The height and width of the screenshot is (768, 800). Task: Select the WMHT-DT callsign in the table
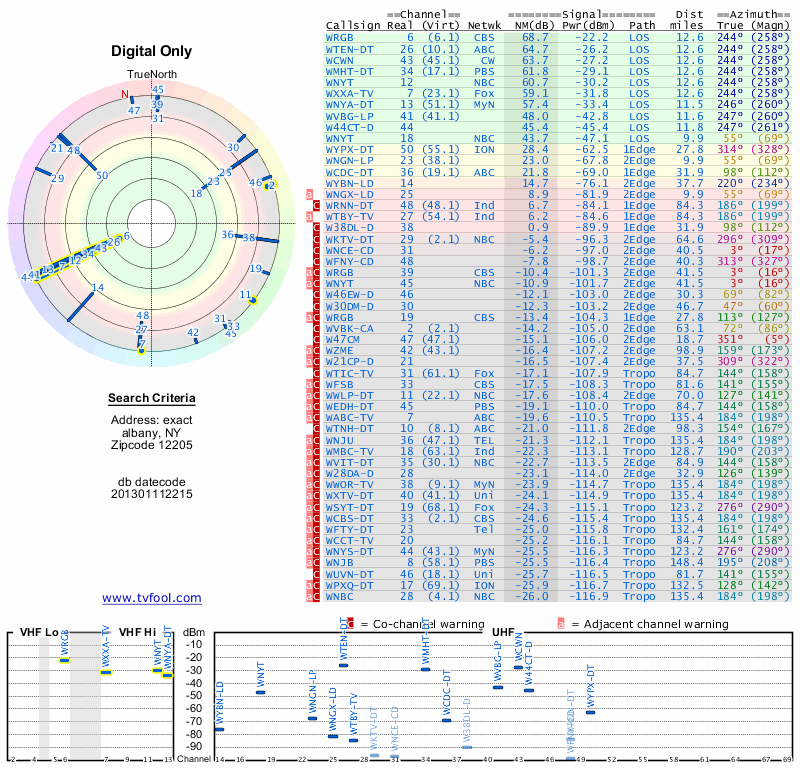pos(351,71)
